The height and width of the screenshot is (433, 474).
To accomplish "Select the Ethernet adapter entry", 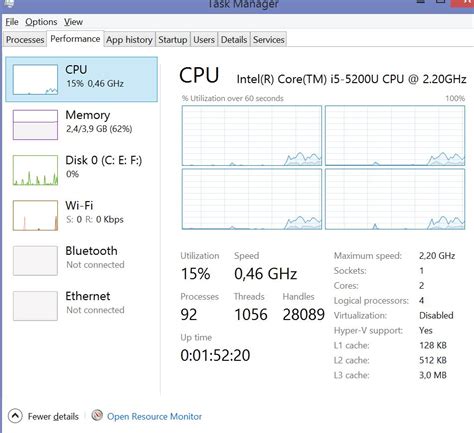I will [82, 306].
